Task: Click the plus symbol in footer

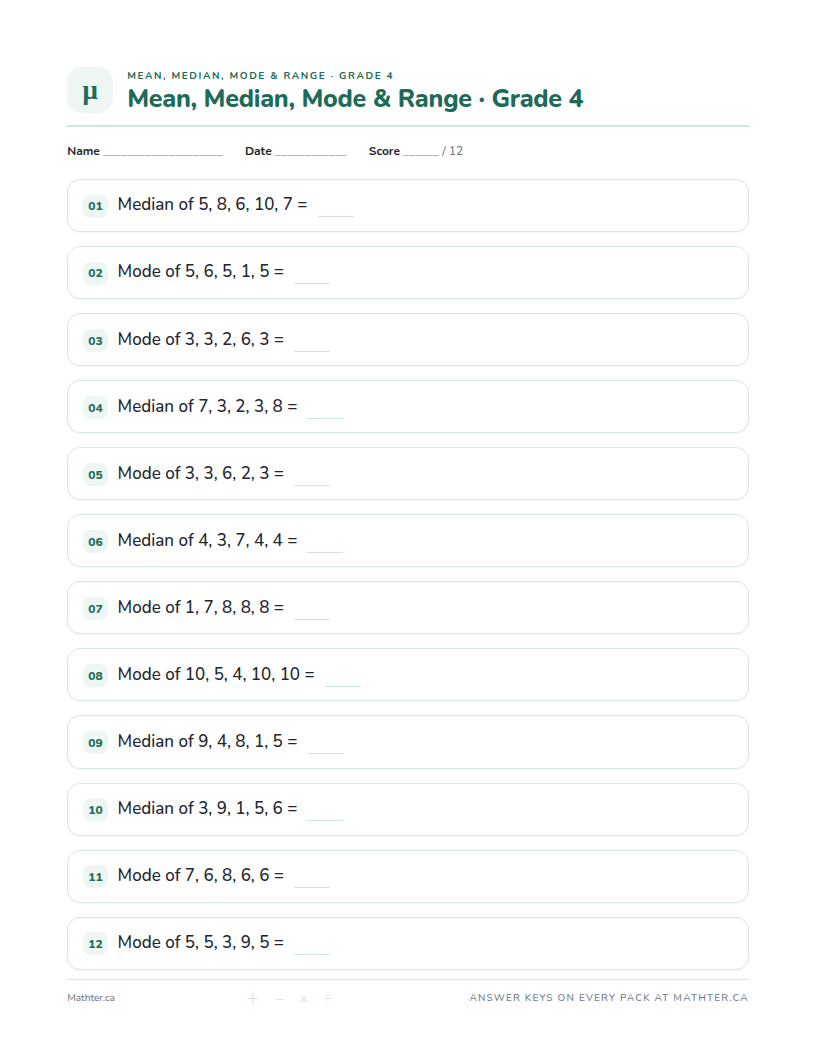Action: [252, 998]
